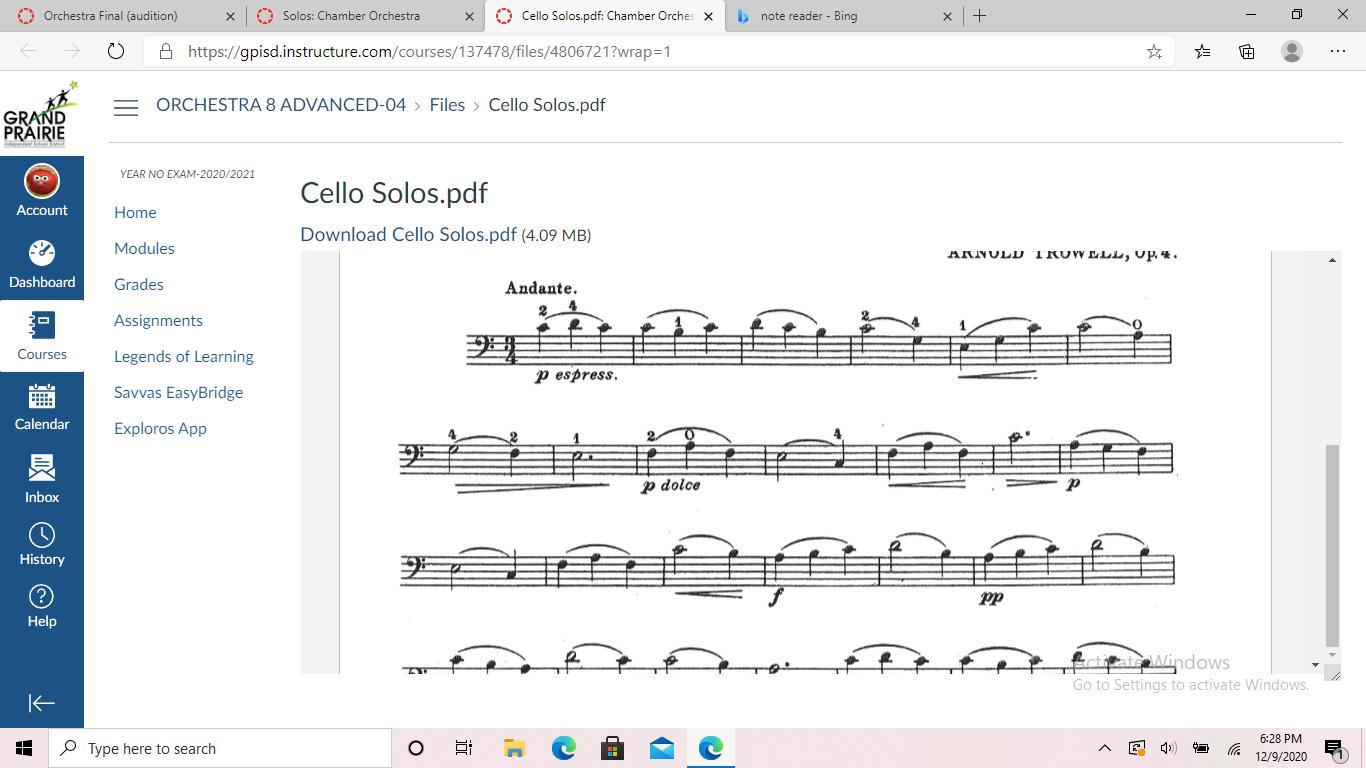Open File Explorer from taskbar
The height and width of the screenshot is (768, 1366).
pos(514,748)
